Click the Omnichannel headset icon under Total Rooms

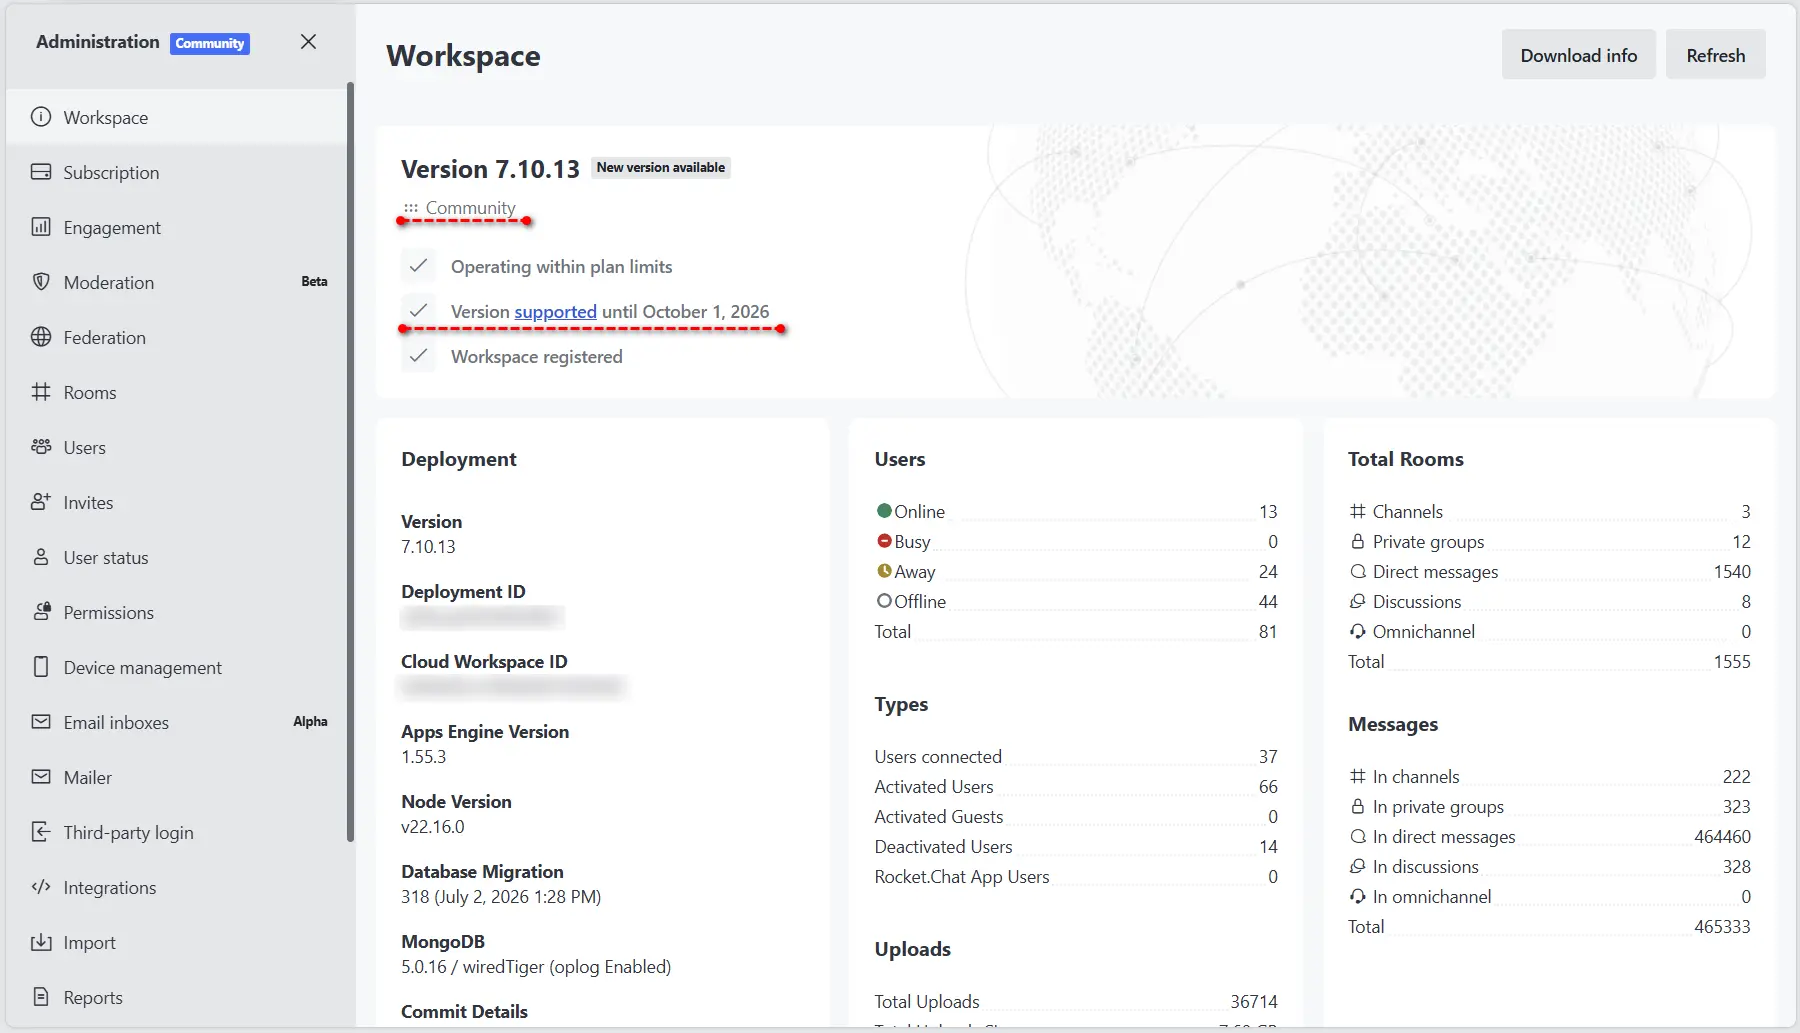(x=1358, y=631)
